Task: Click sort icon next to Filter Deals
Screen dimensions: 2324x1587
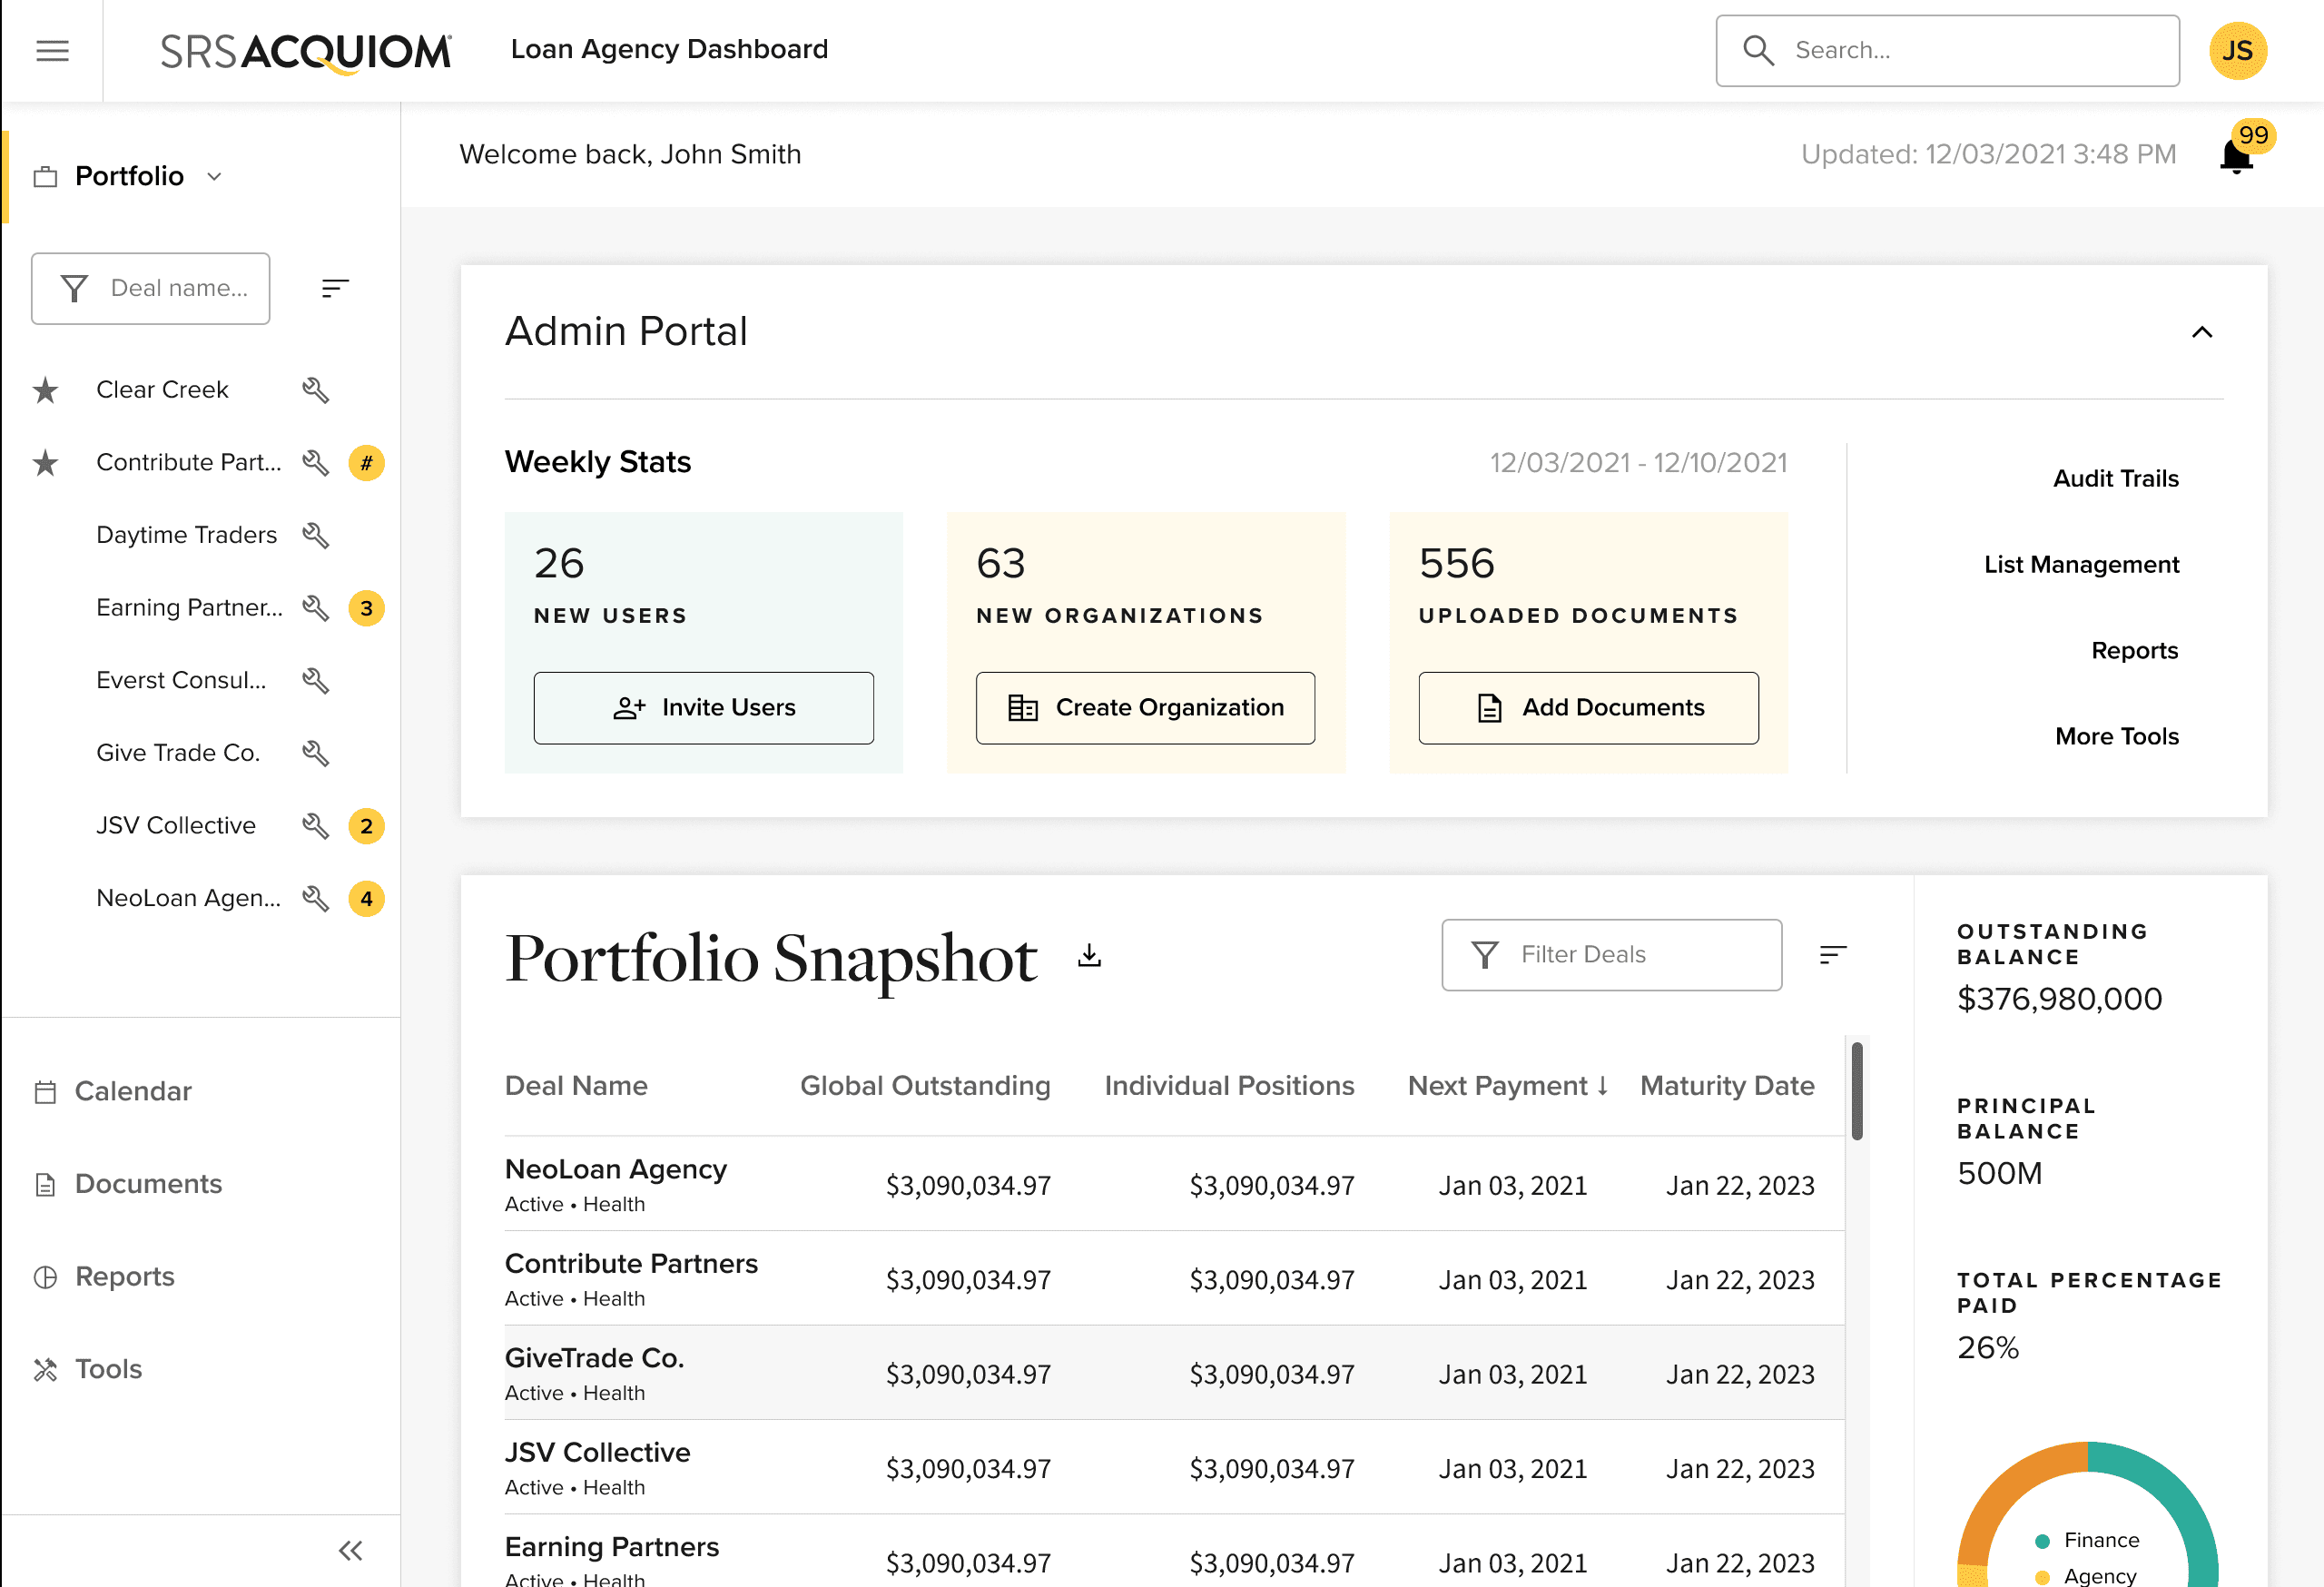Action: click(1832, 955)
